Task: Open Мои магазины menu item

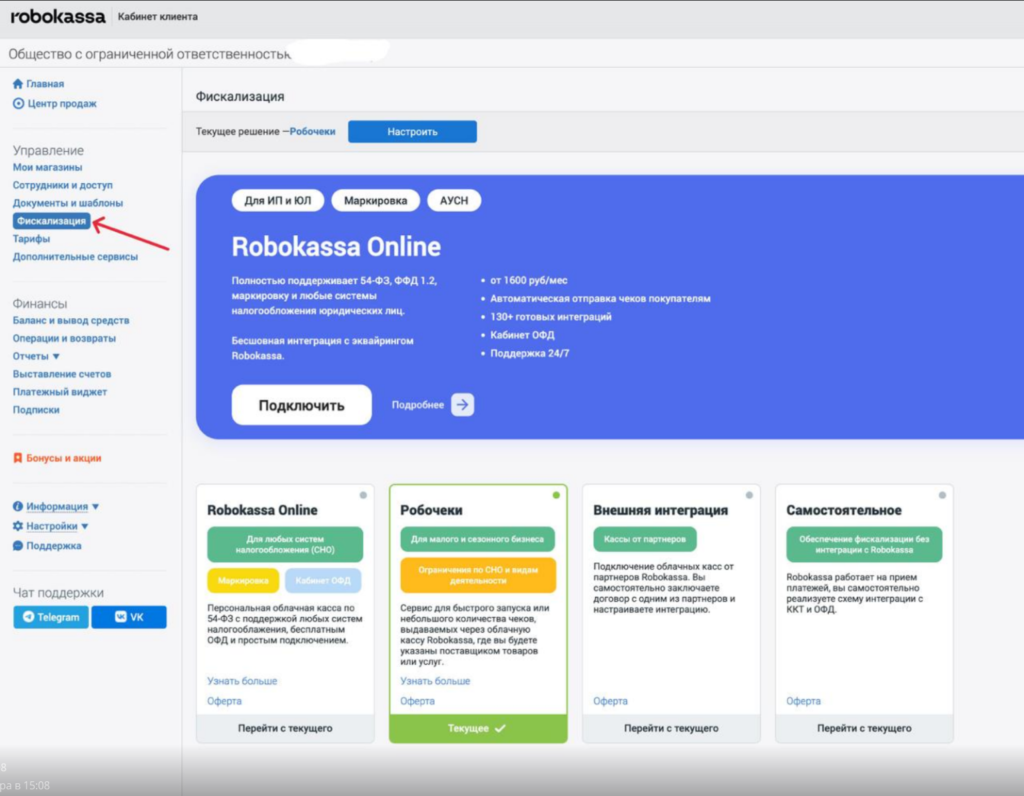Action: [x=47, y=167]
